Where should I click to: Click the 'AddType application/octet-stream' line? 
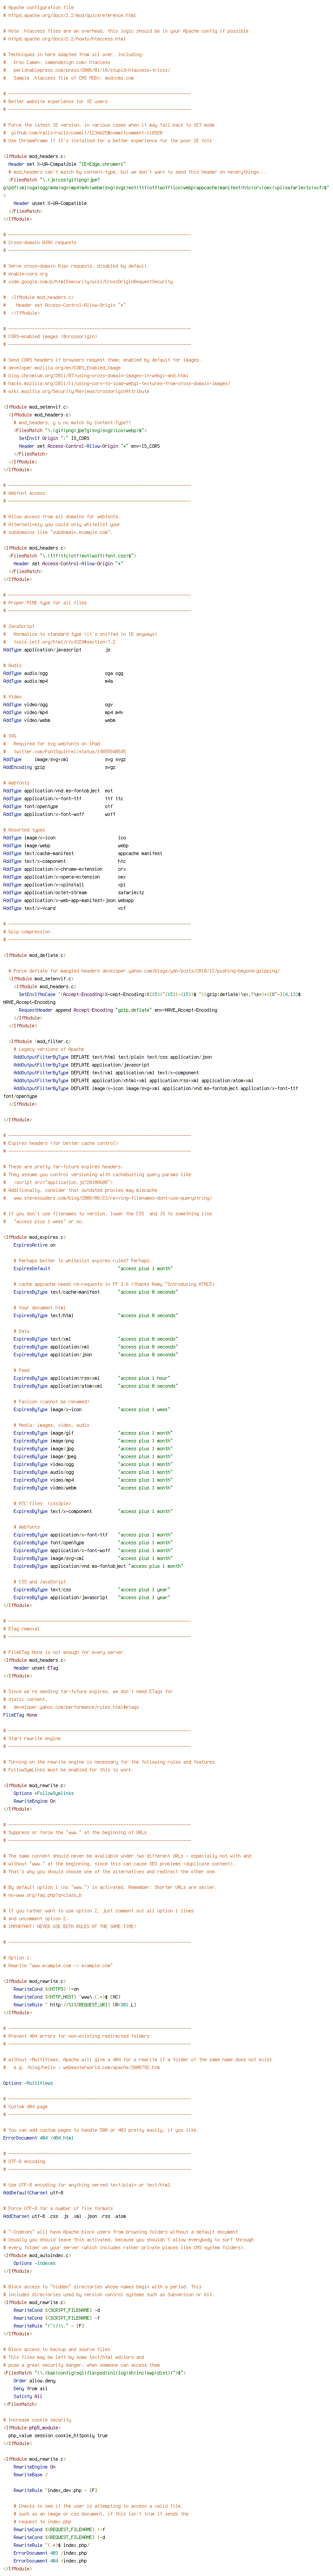74,893
